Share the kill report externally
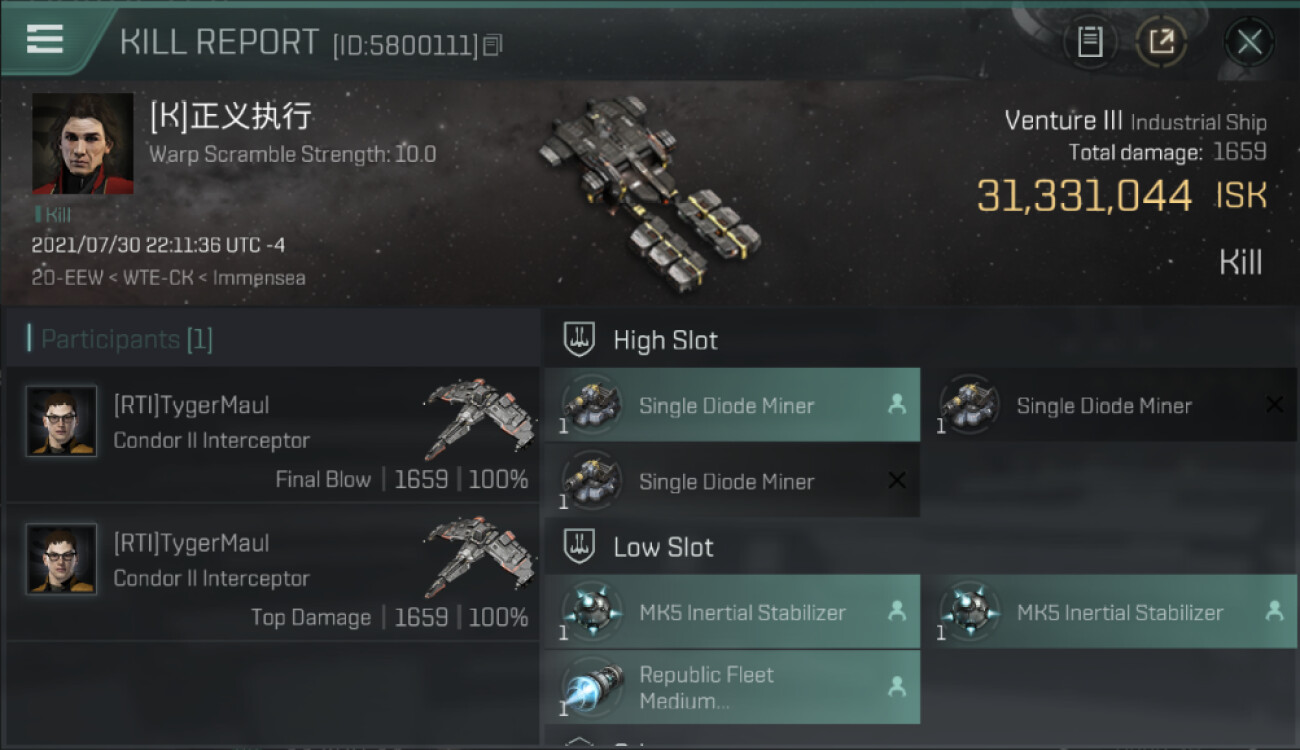The height and width of the screenshot is (750, 1300). tap(1161, 42)
